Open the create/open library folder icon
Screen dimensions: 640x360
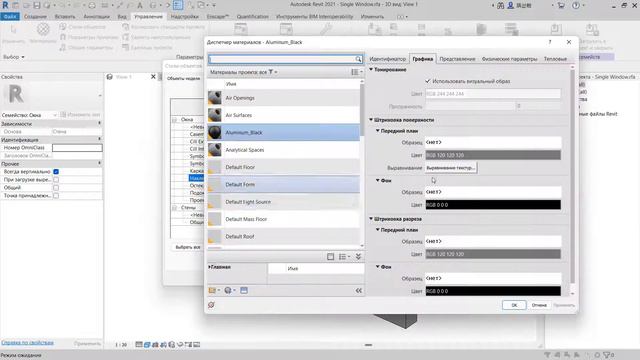(x=214, y=290)
